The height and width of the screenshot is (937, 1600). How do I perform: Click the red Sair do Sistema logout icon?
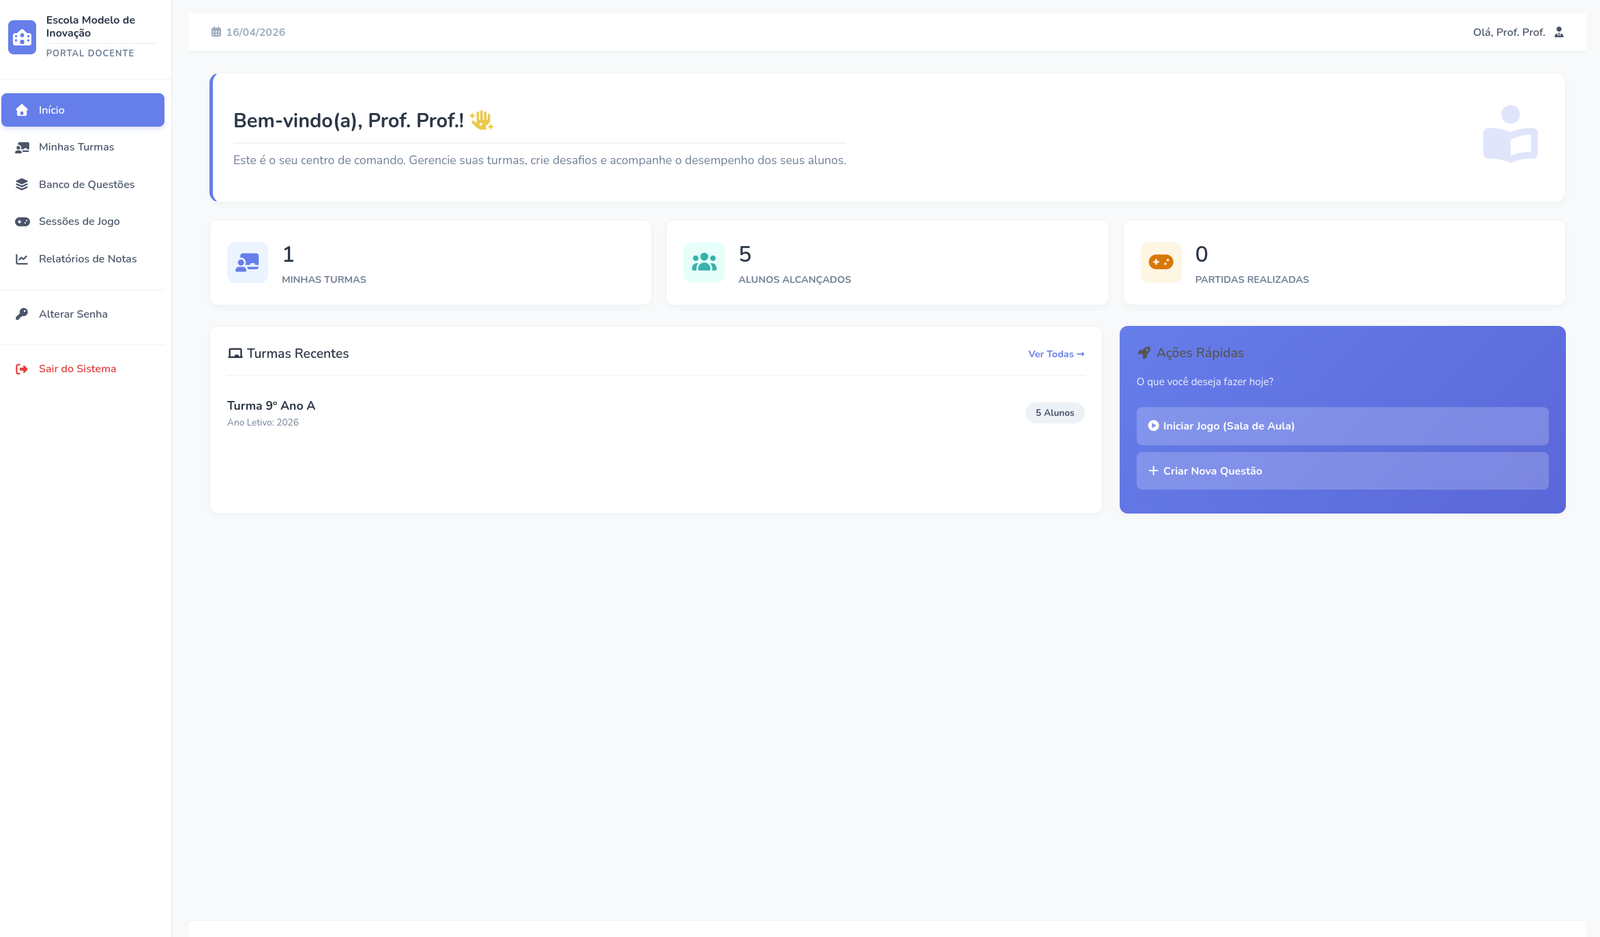pyautogui.click(x=22, y=369)
